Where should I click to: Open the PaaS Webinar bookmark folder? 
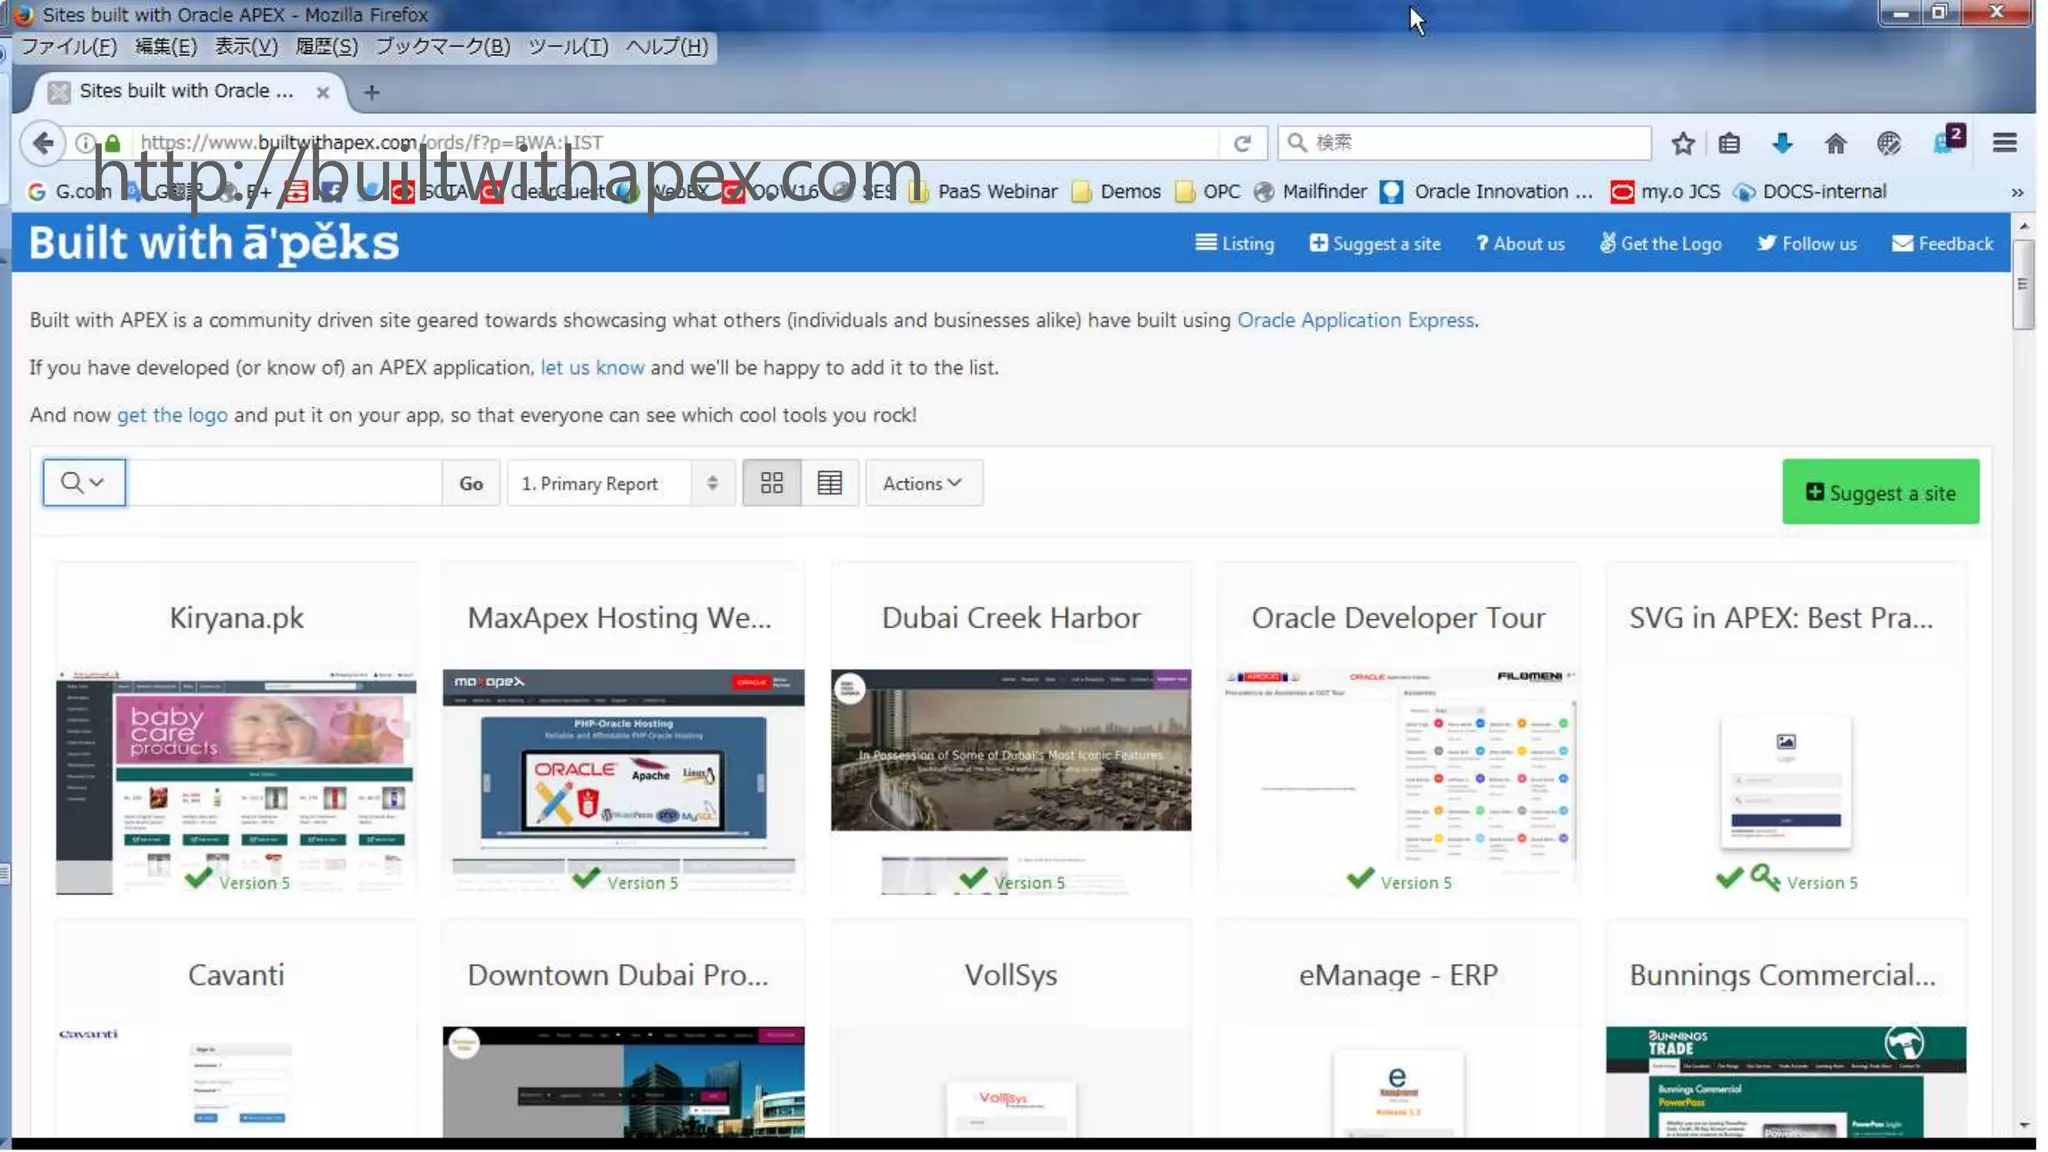pyautogui.click(x=983, y=192)
